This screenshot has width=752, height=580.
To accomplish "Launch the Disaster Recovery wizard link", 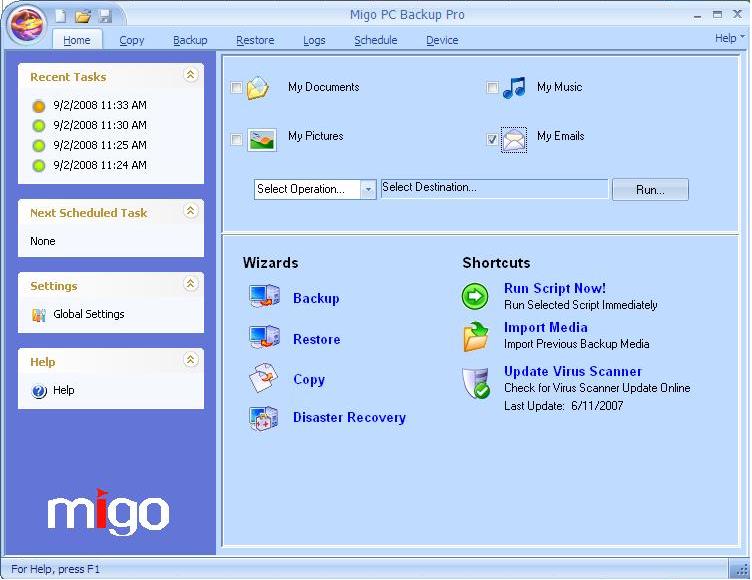I will [x=349, y=417].
